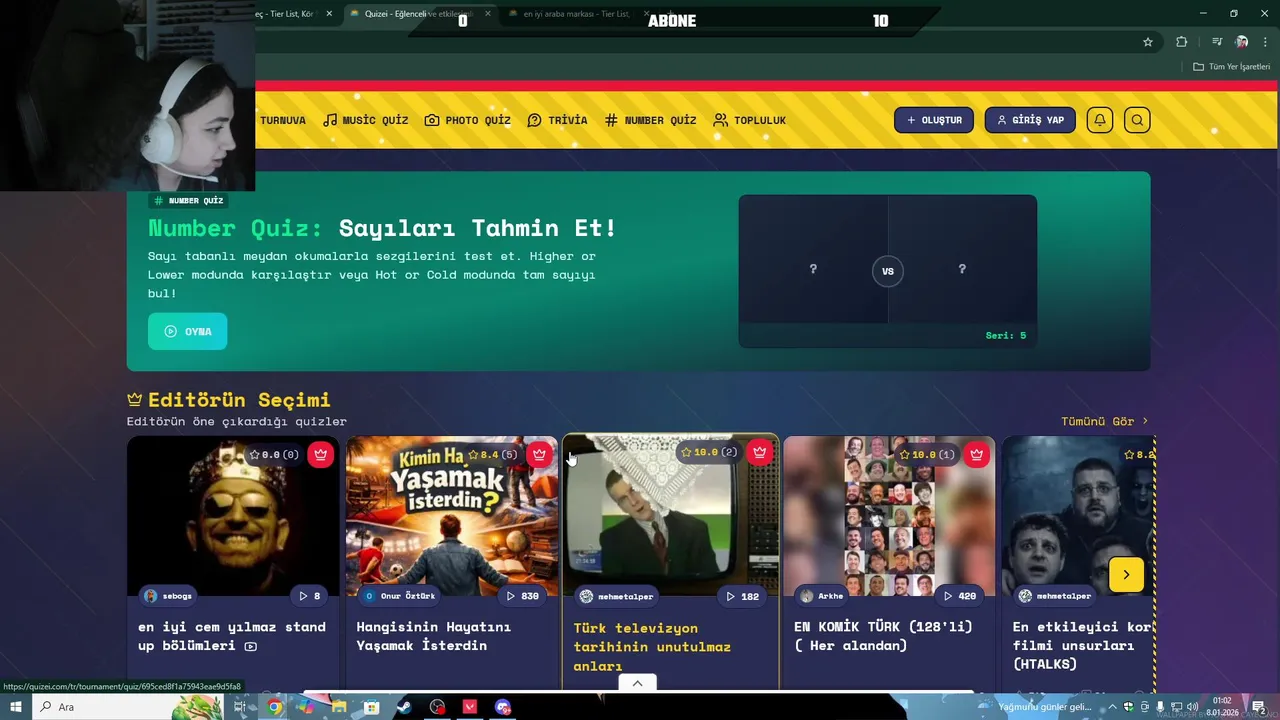
Task: Open Chrome media control icon
Action: (x=1217, y=42)
